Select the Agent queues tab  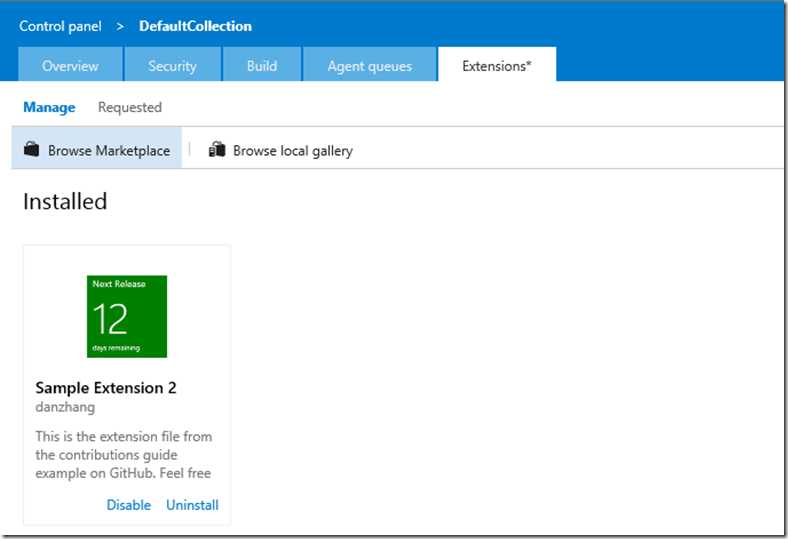click(x=370, y=64)
